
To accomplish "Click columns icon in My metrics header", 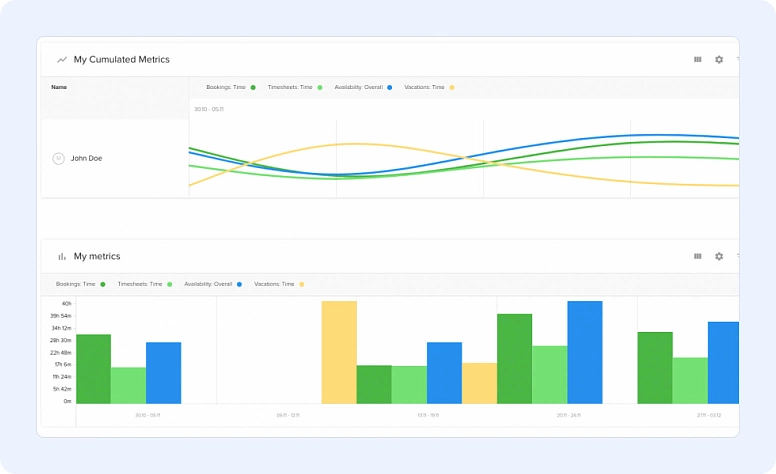I will 697,257.
